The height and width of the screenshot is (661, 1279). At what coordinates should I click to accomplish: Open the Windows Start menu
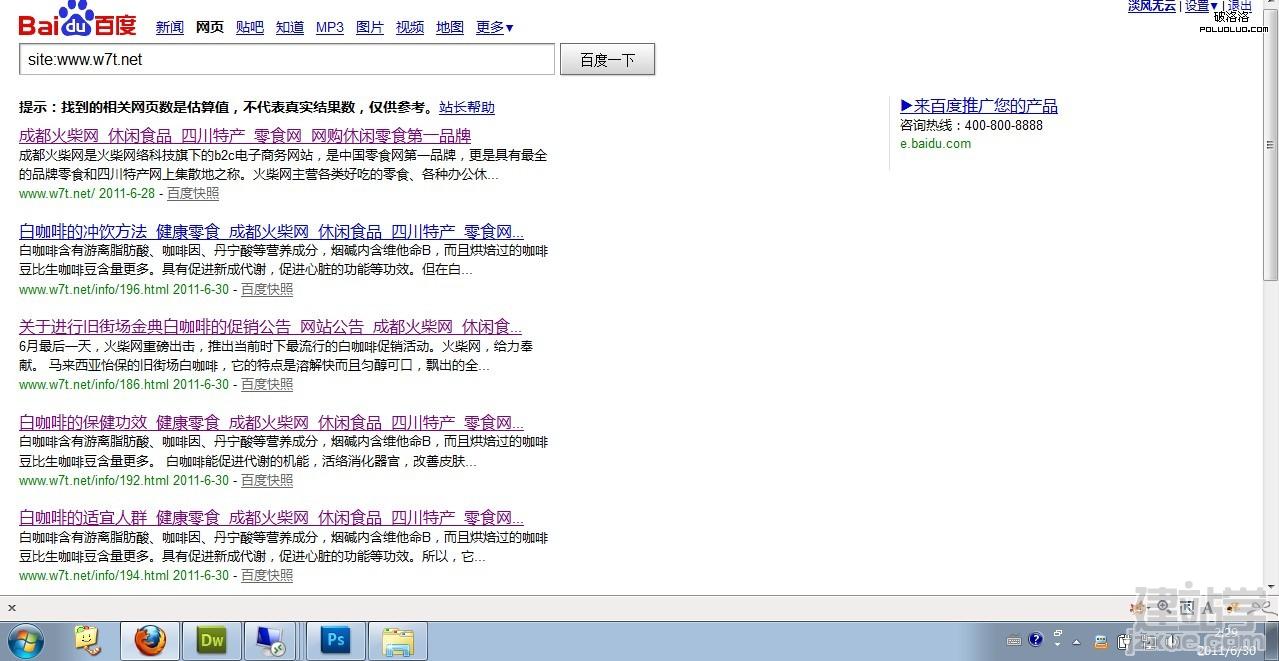(25, 640)
